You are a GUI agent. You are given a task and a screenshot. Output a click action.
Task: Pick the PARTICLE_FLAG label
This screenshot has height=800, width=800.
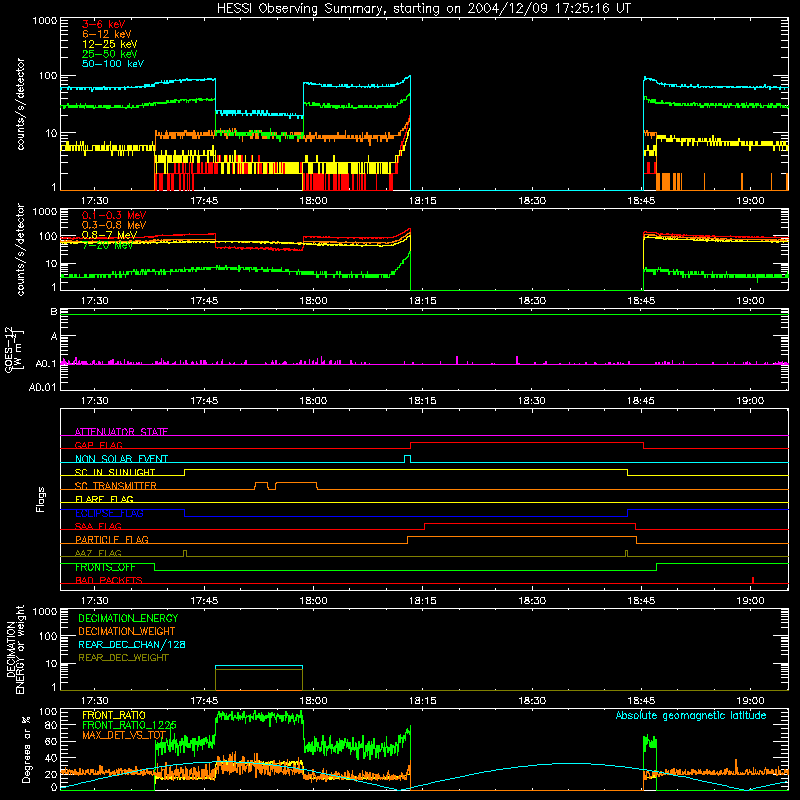pyautogui.click(x=112, y=539)
